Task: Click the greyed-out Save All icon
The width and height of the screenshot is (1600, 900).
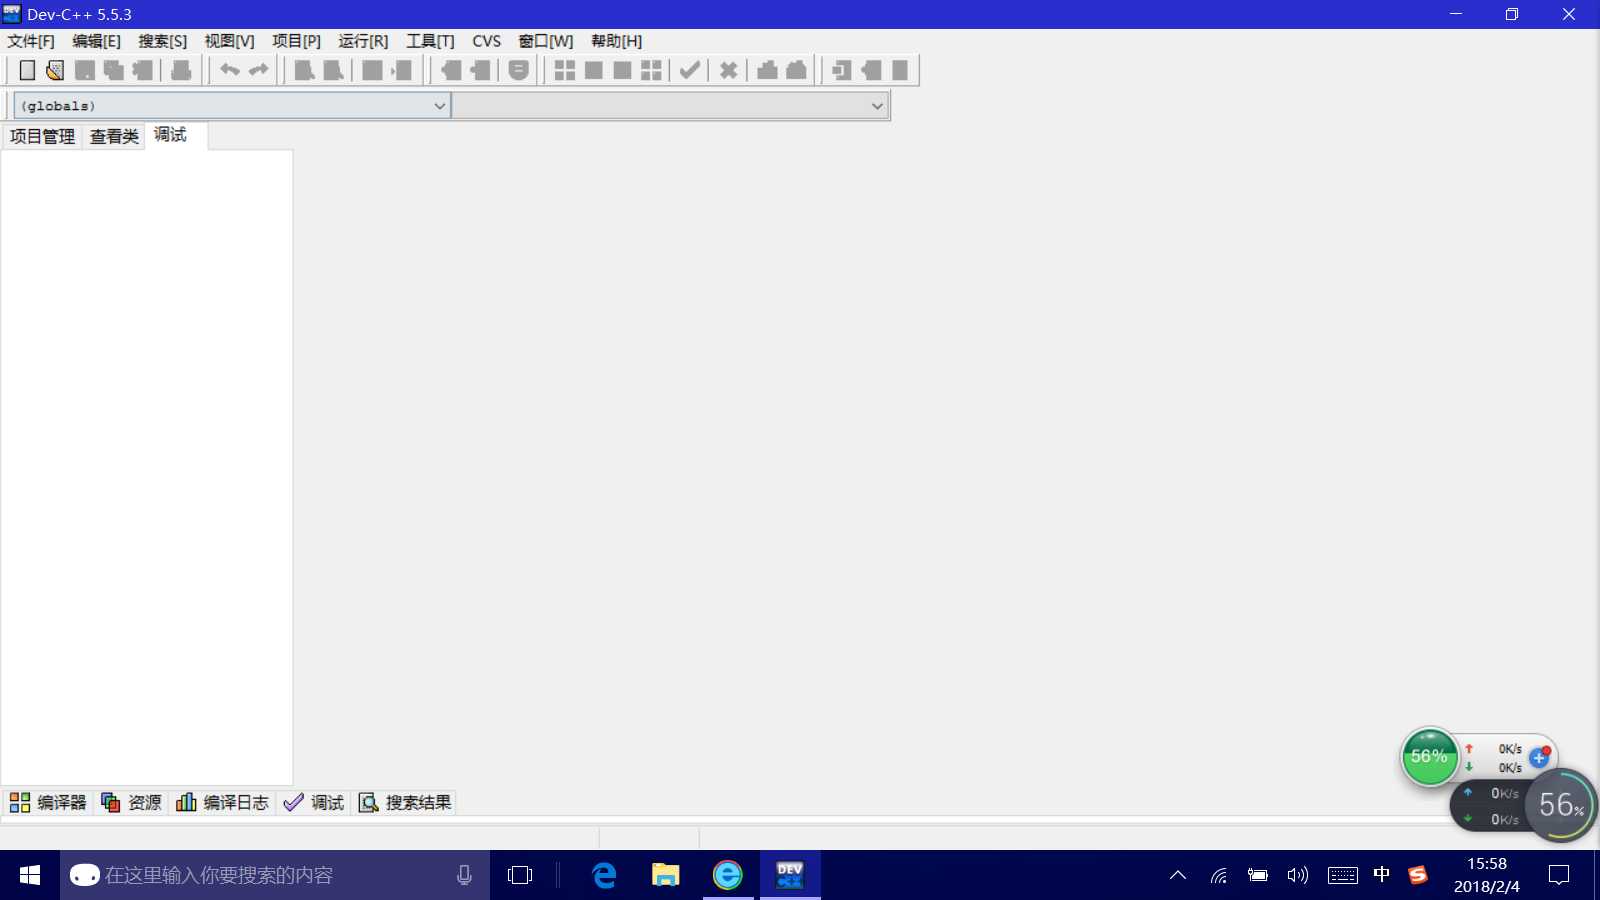Action: (114, 70)
